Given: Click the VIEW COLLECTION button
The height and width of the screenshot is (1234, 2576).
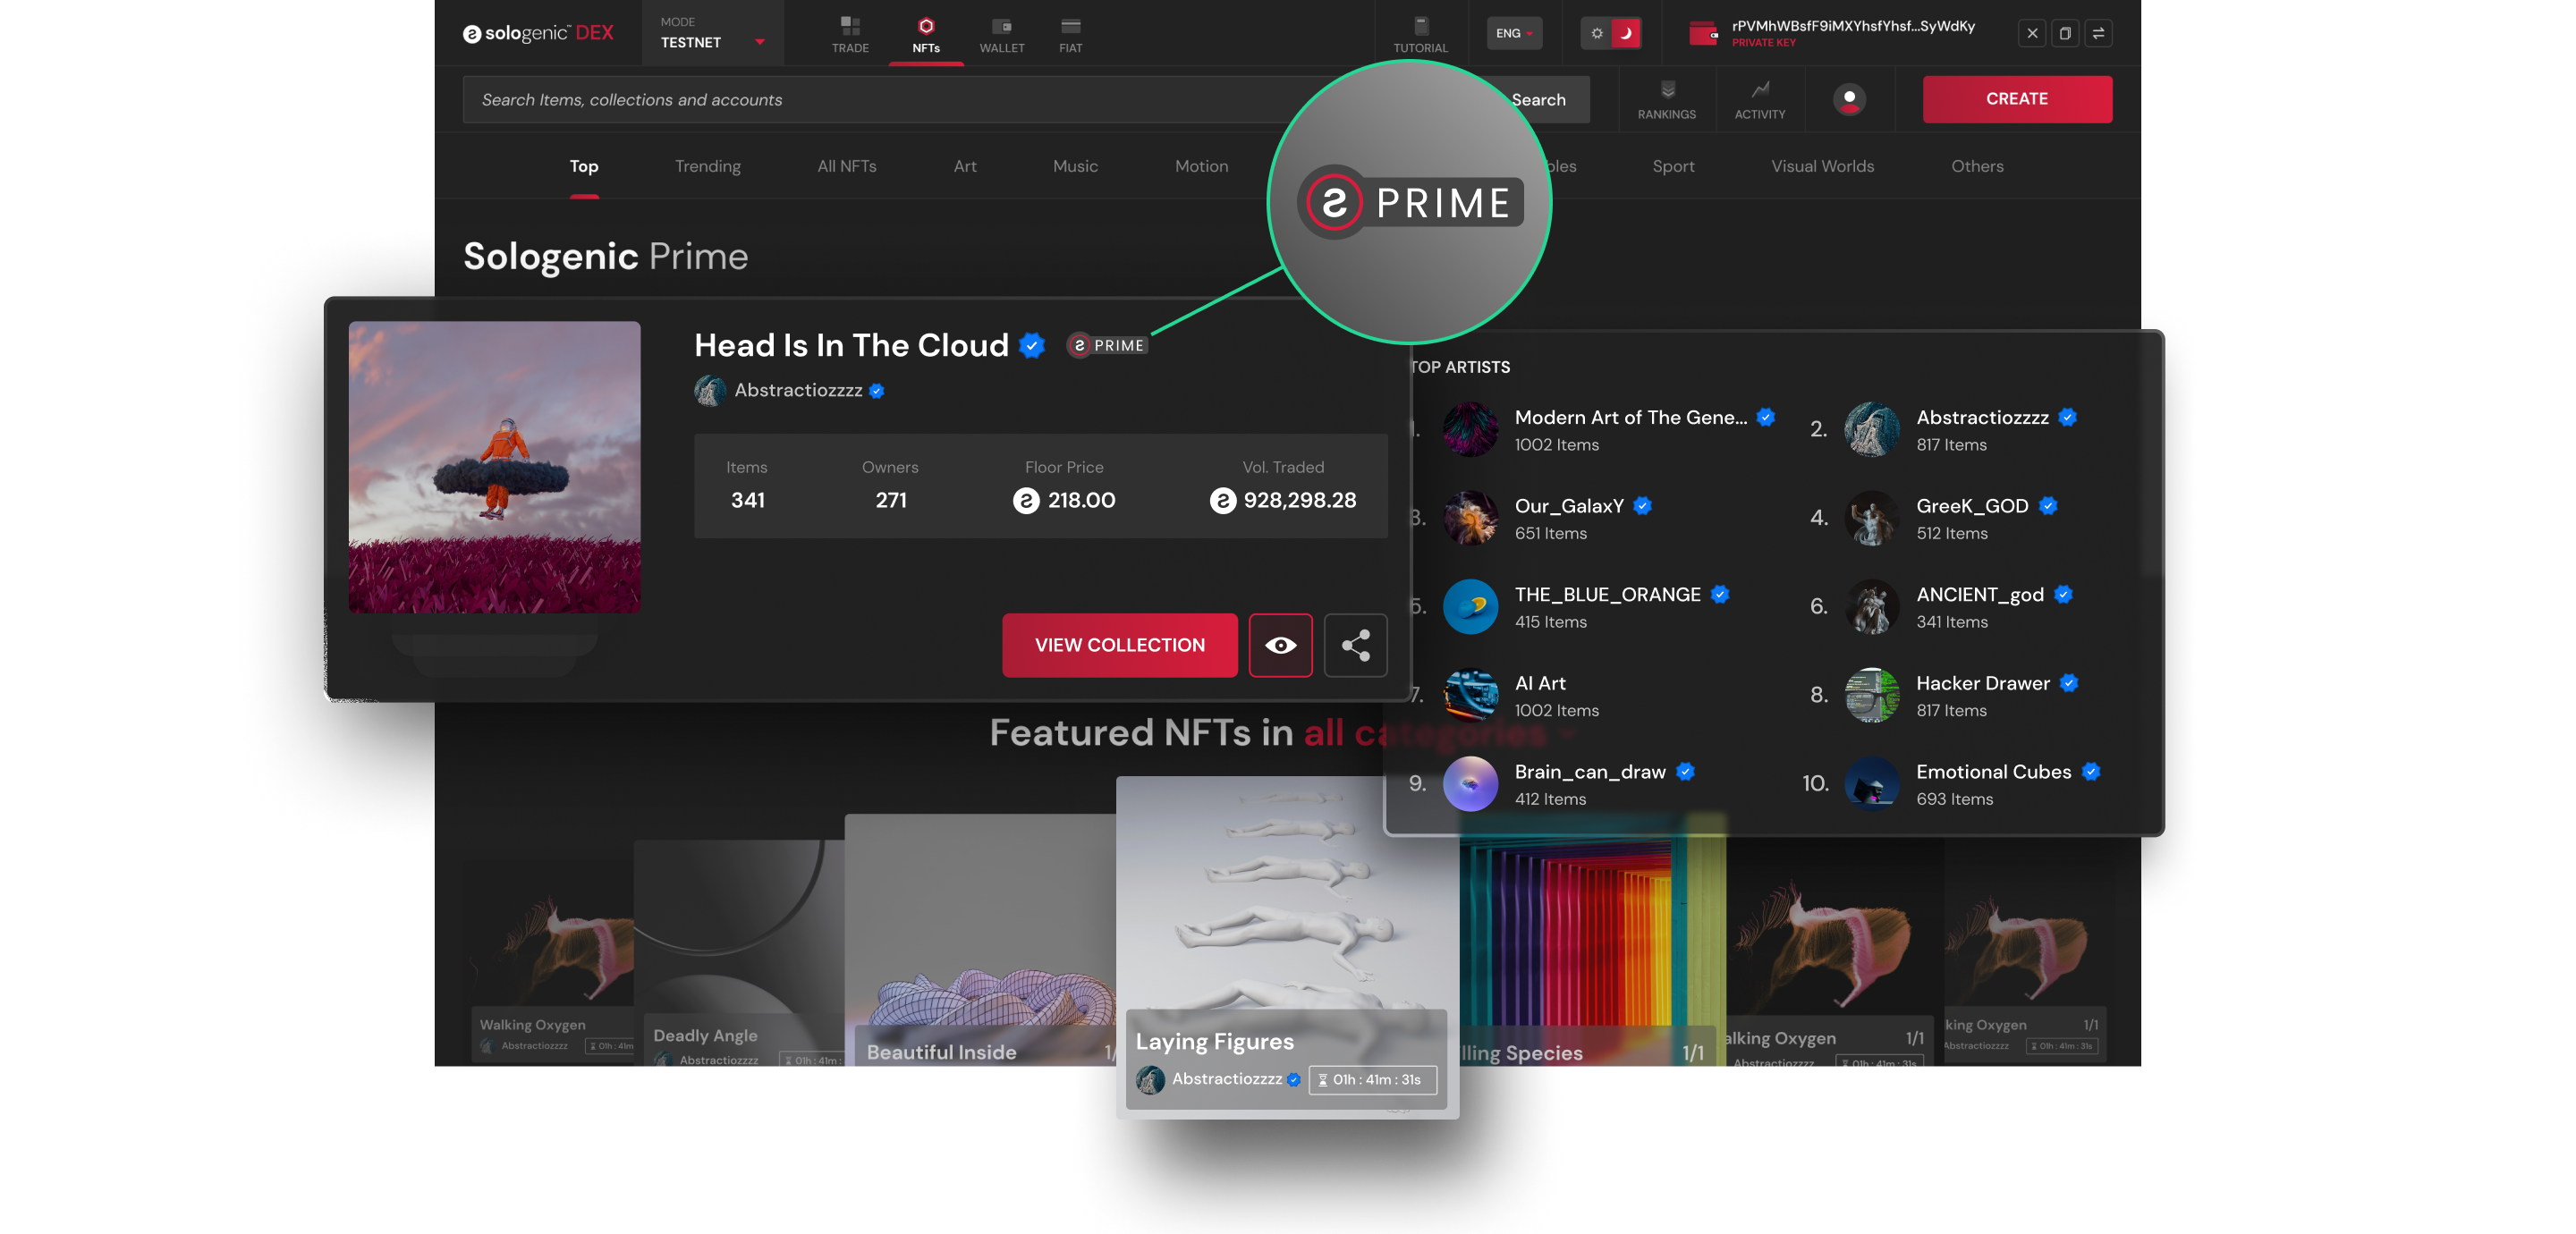Looking at the screenshot, I should point(1119,645).
